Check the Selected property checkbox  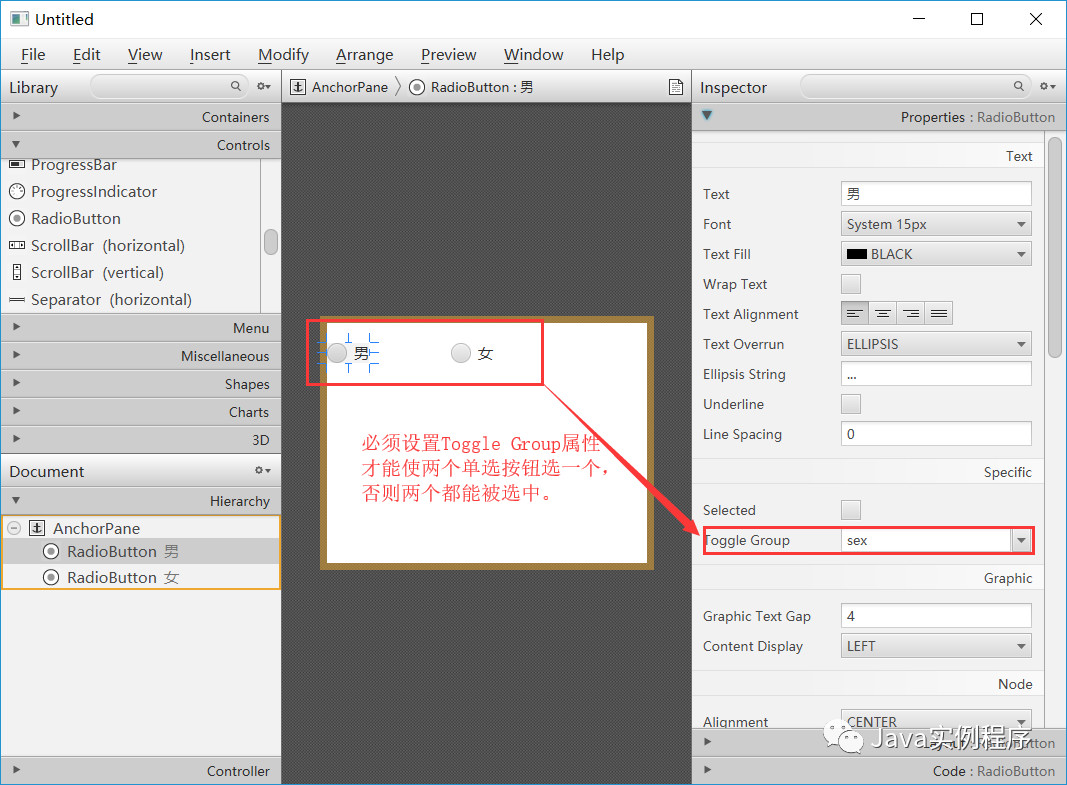(850, 510)
